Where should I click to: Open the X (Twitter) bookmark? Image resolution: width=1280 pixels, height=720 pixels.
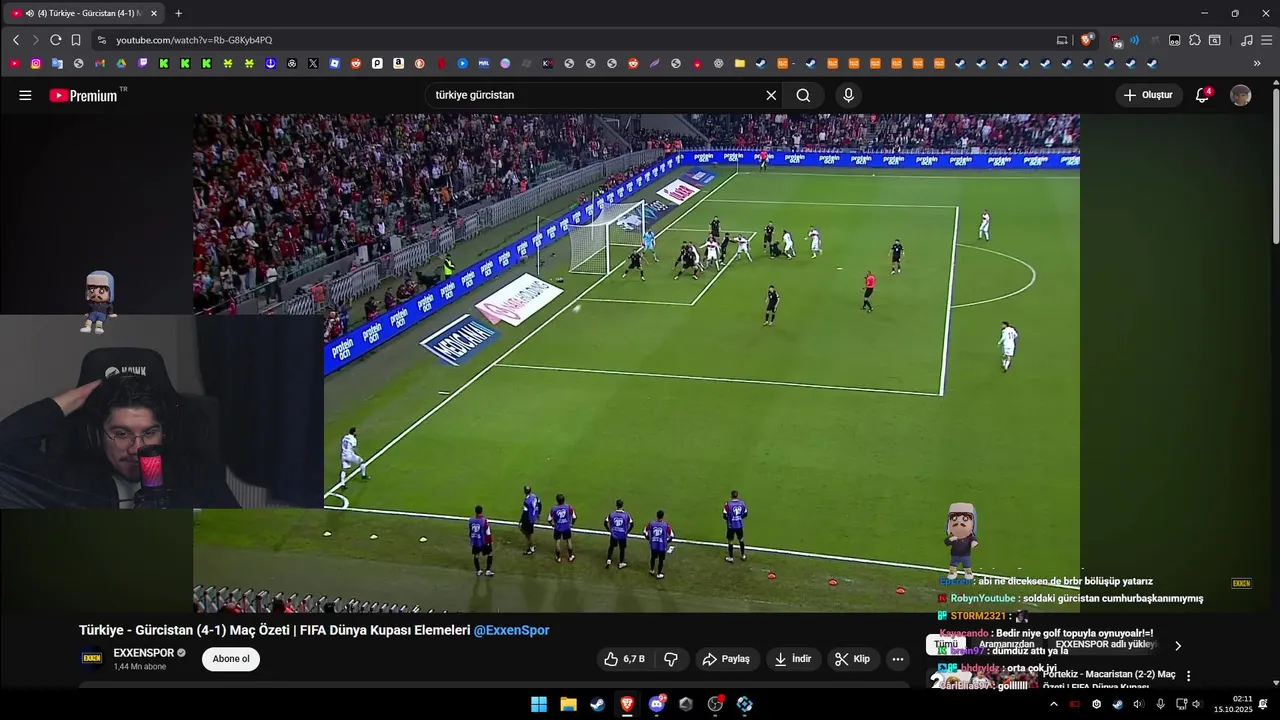point(313,63)
